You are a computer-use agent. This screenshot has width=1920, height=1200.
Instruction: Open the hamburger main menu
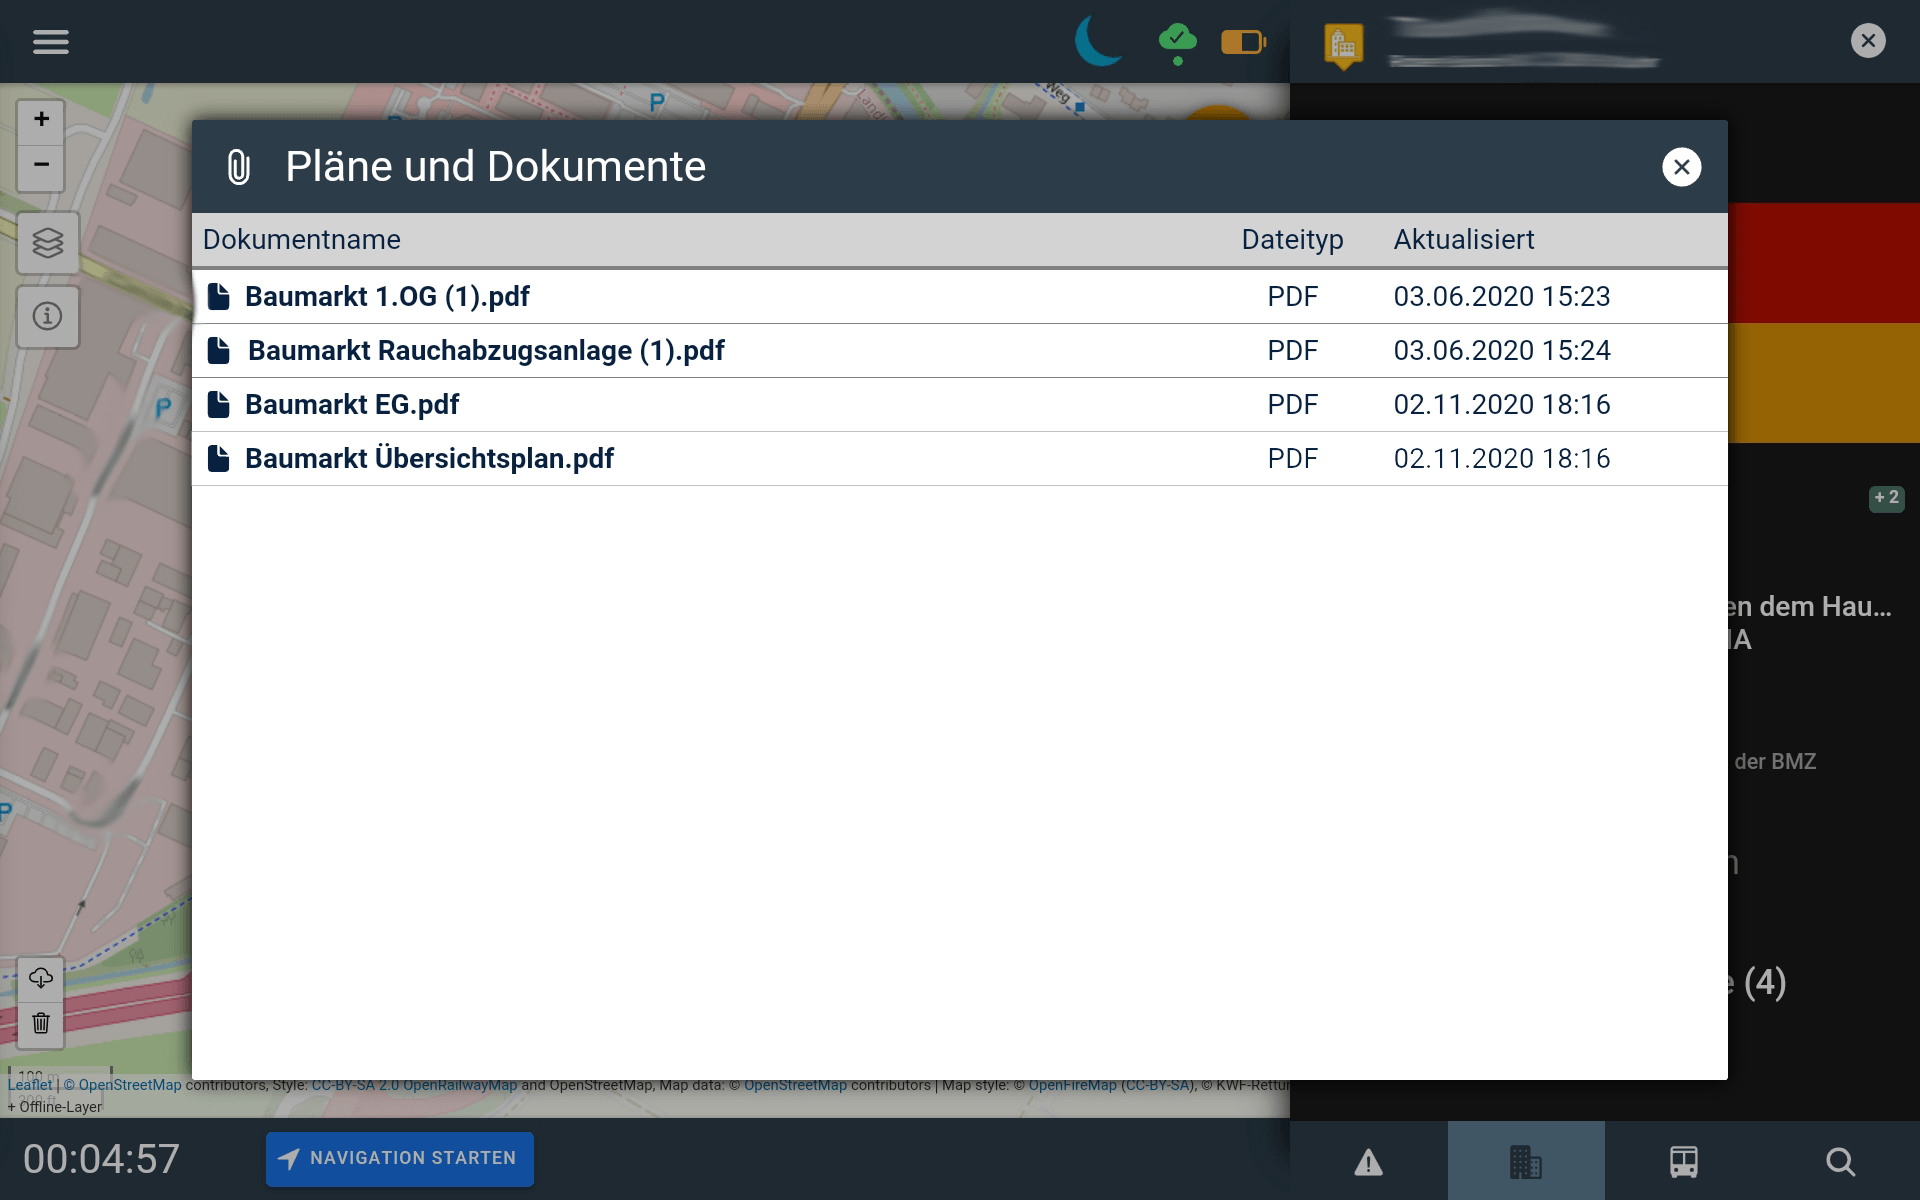click(x=50, y=41)
